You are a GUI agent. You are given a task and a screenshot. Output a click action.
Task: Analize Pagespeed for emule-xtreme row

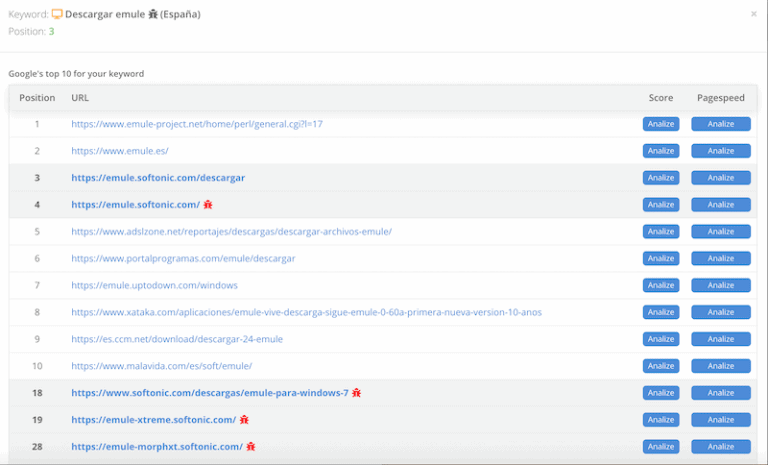click(721, 420)
